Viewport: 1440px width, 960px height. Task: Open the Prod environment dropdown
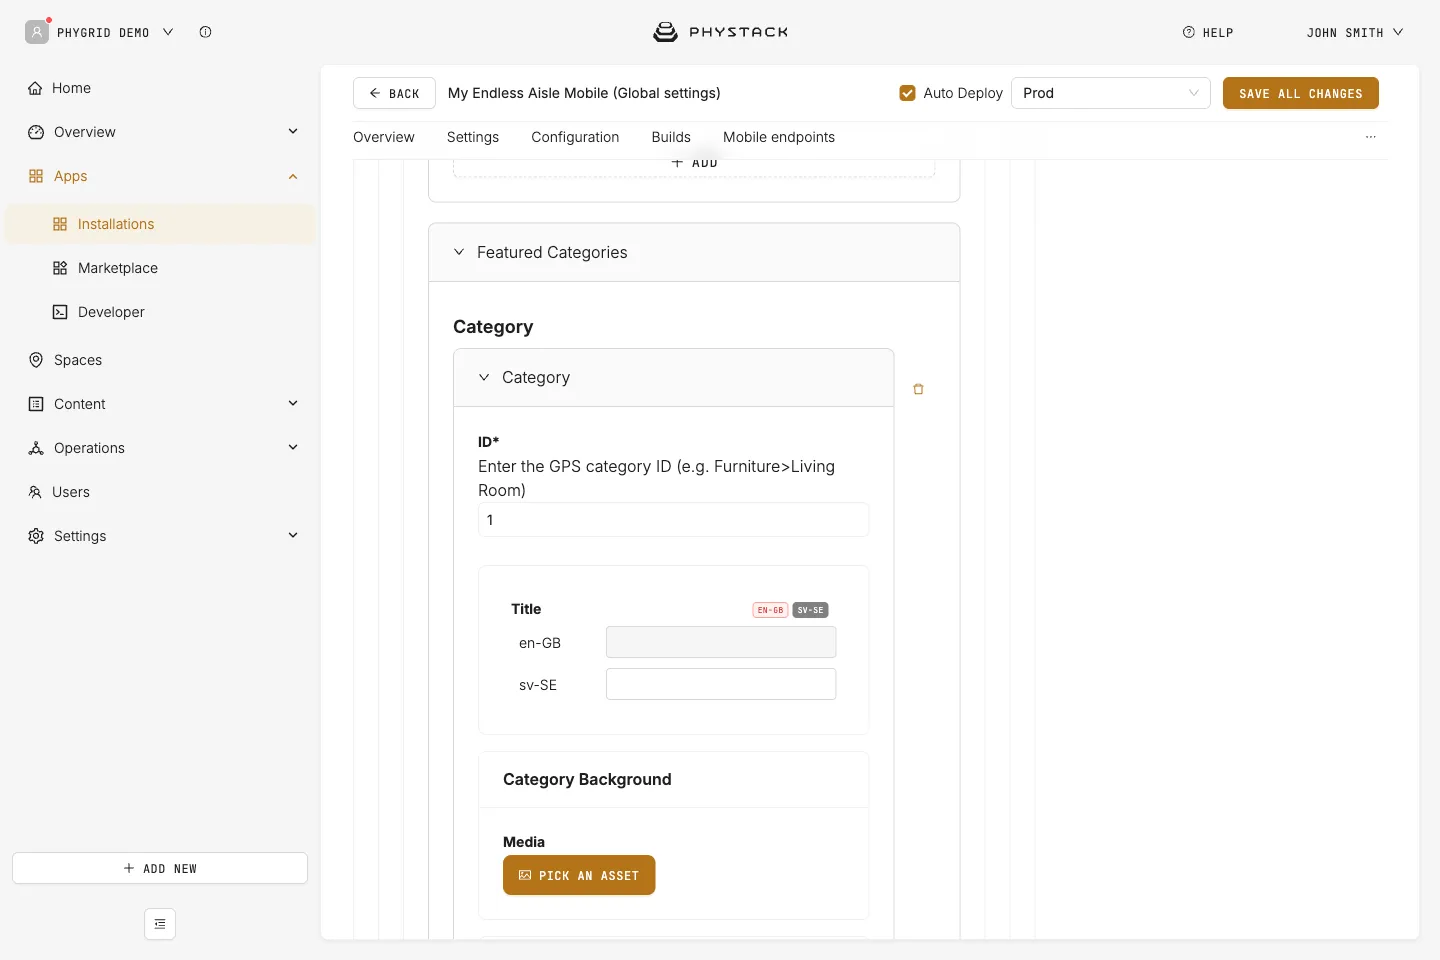pyautogui.click(x=1110, y=93)
